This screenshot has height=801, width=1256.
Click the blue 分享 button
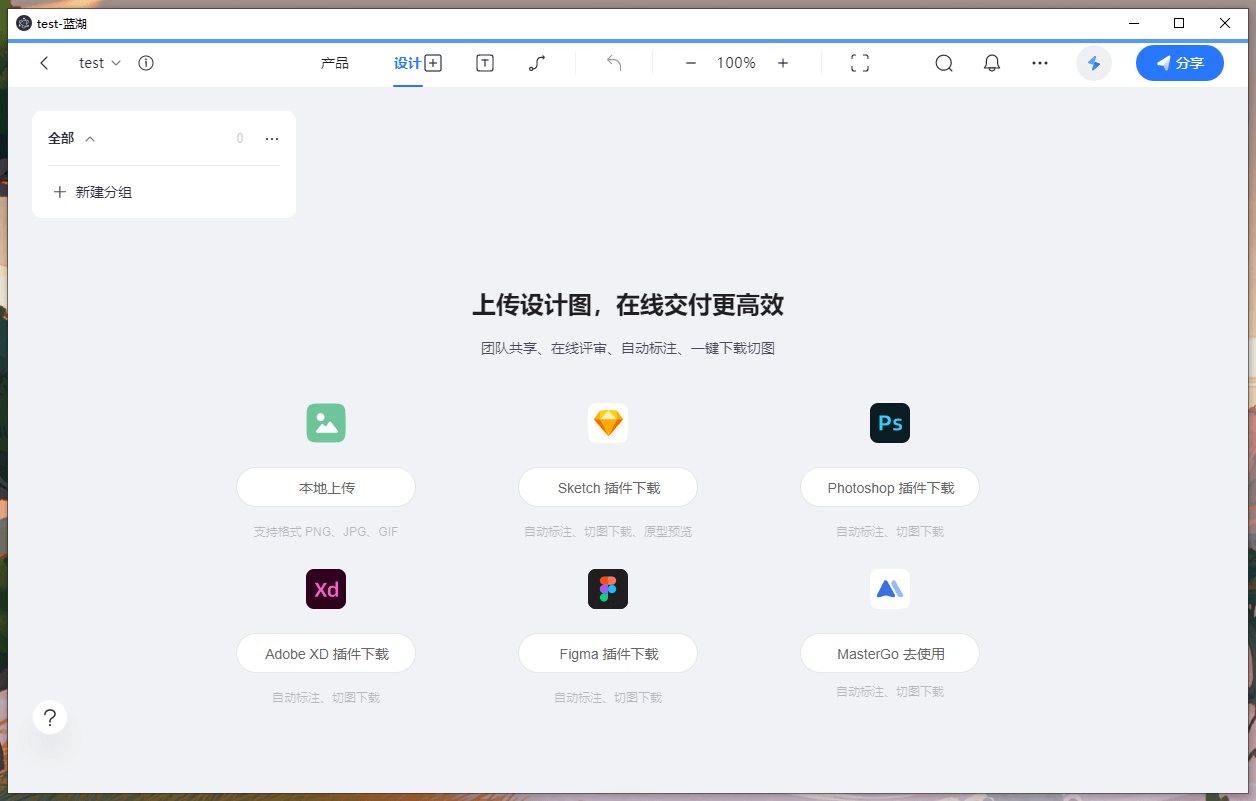pyautogui.click(x=1180, y=63)
